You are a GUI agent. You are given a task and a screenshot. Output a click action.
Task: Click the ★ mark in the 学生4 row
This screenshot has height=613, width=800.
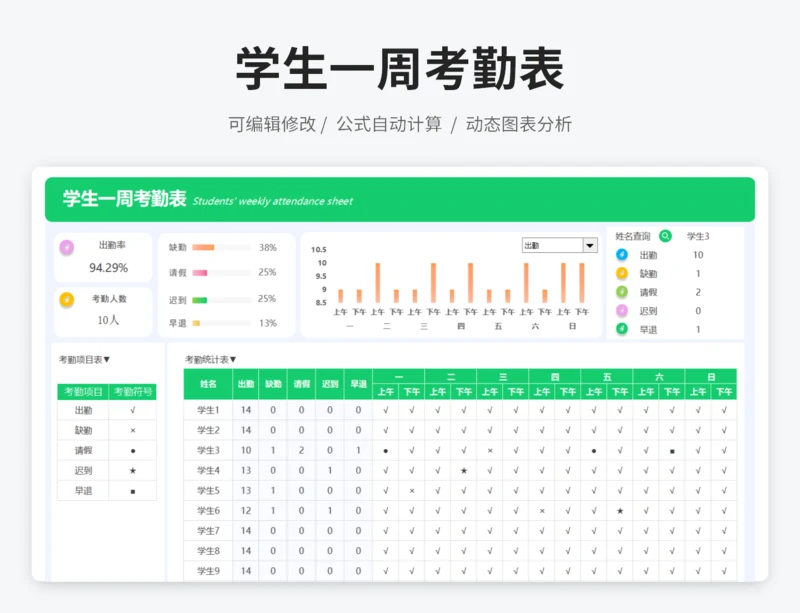click(x=464, y=471)
